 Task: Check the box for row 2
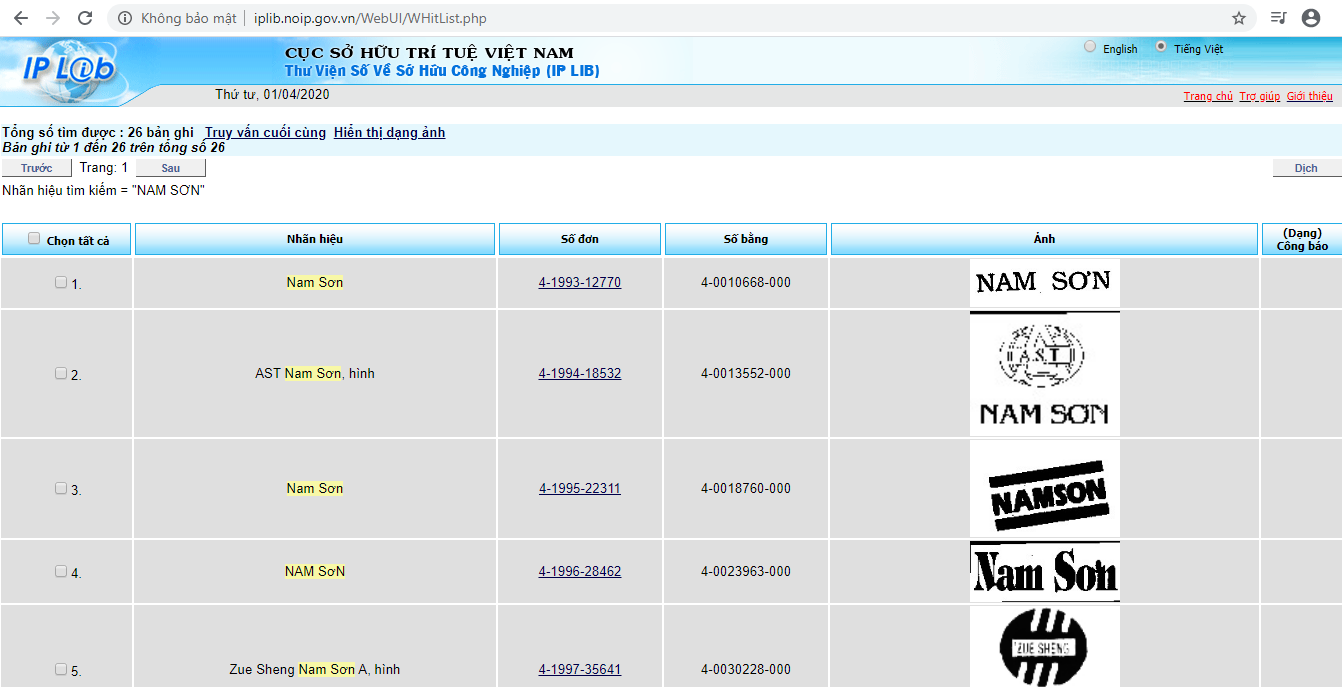(60, 373)
